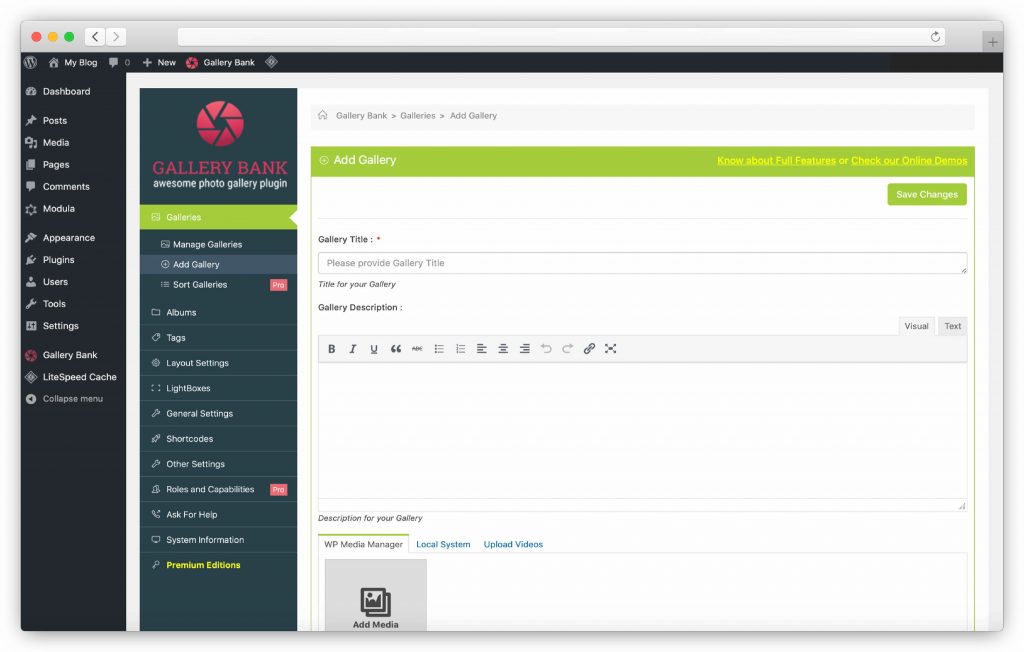Open the New dropdown in the admin bar
The height and width of the screenshot is (652, 1024).
pos(158,62)
